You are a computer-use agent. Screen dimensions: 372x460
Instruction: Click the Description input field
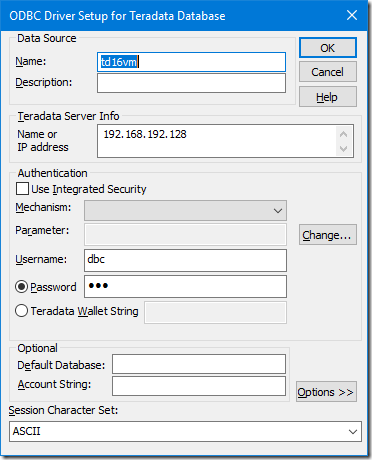pos(191,83)
